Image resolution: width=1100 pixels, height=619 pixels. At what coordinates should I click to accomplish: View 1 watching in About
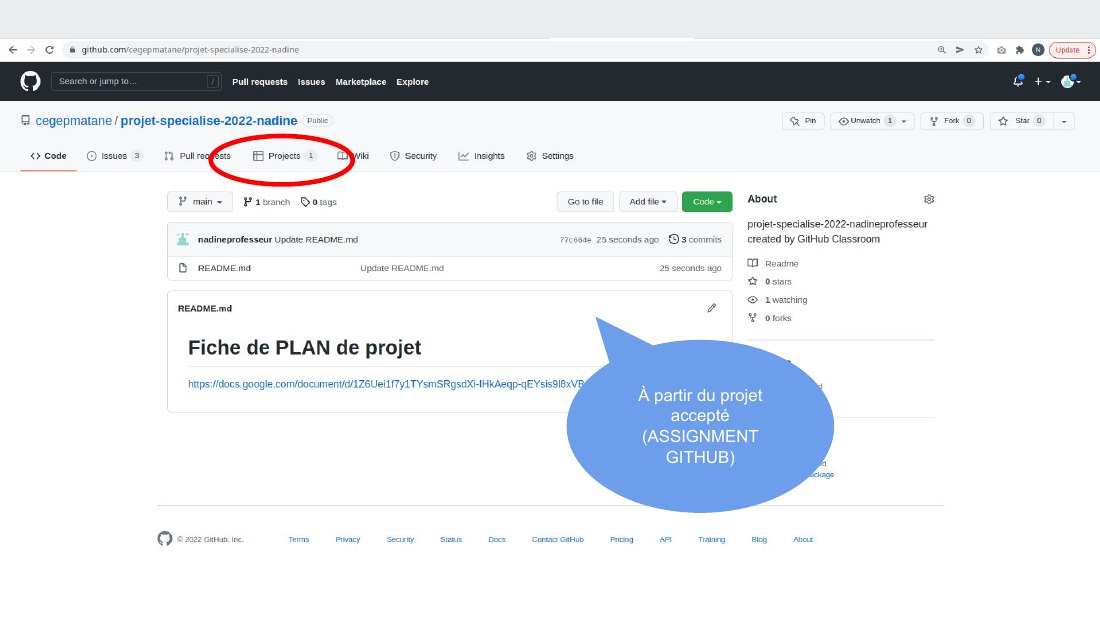point(786,300)
